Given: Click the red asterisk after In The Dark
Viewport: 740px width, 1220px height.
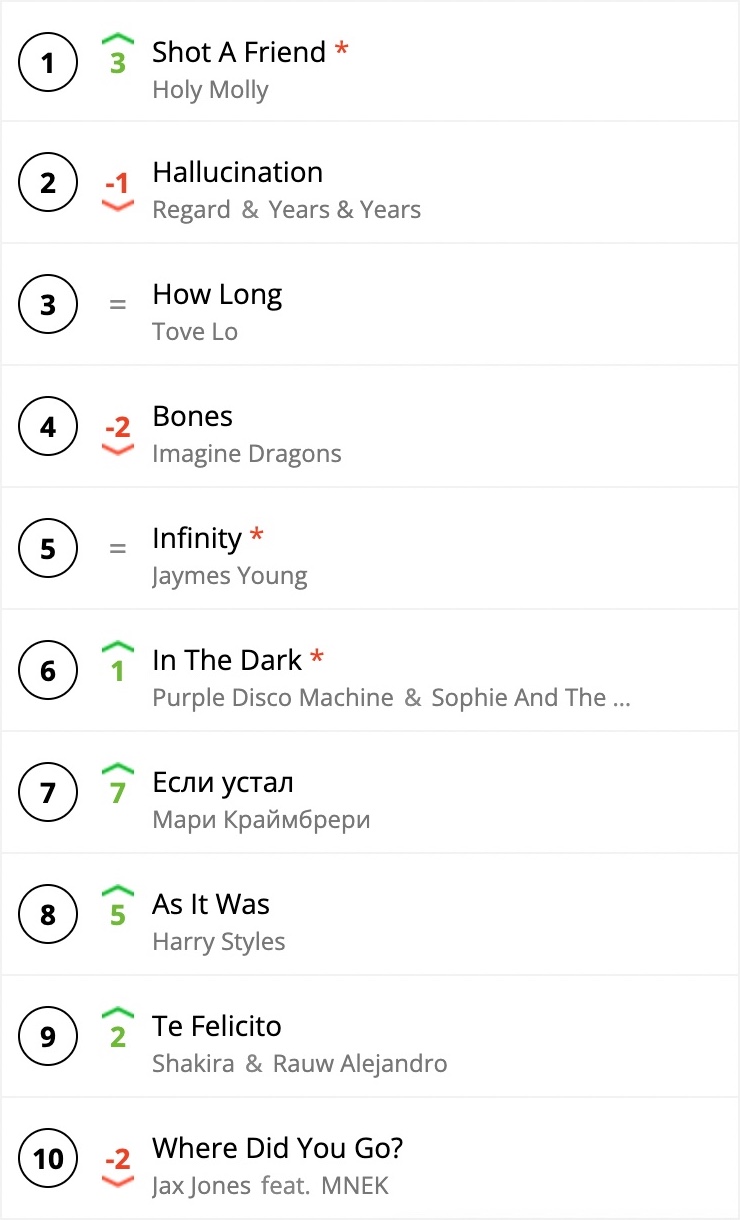Looking at the screenshot, I should pos(317,658).
